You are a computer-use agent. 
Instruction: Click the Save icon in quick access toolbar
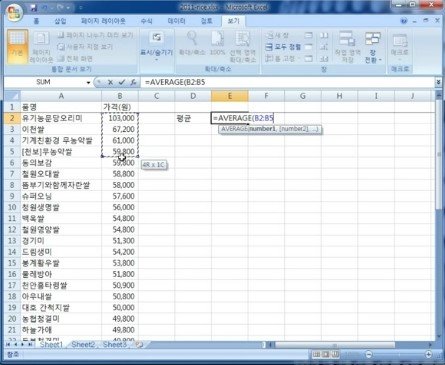34,7
